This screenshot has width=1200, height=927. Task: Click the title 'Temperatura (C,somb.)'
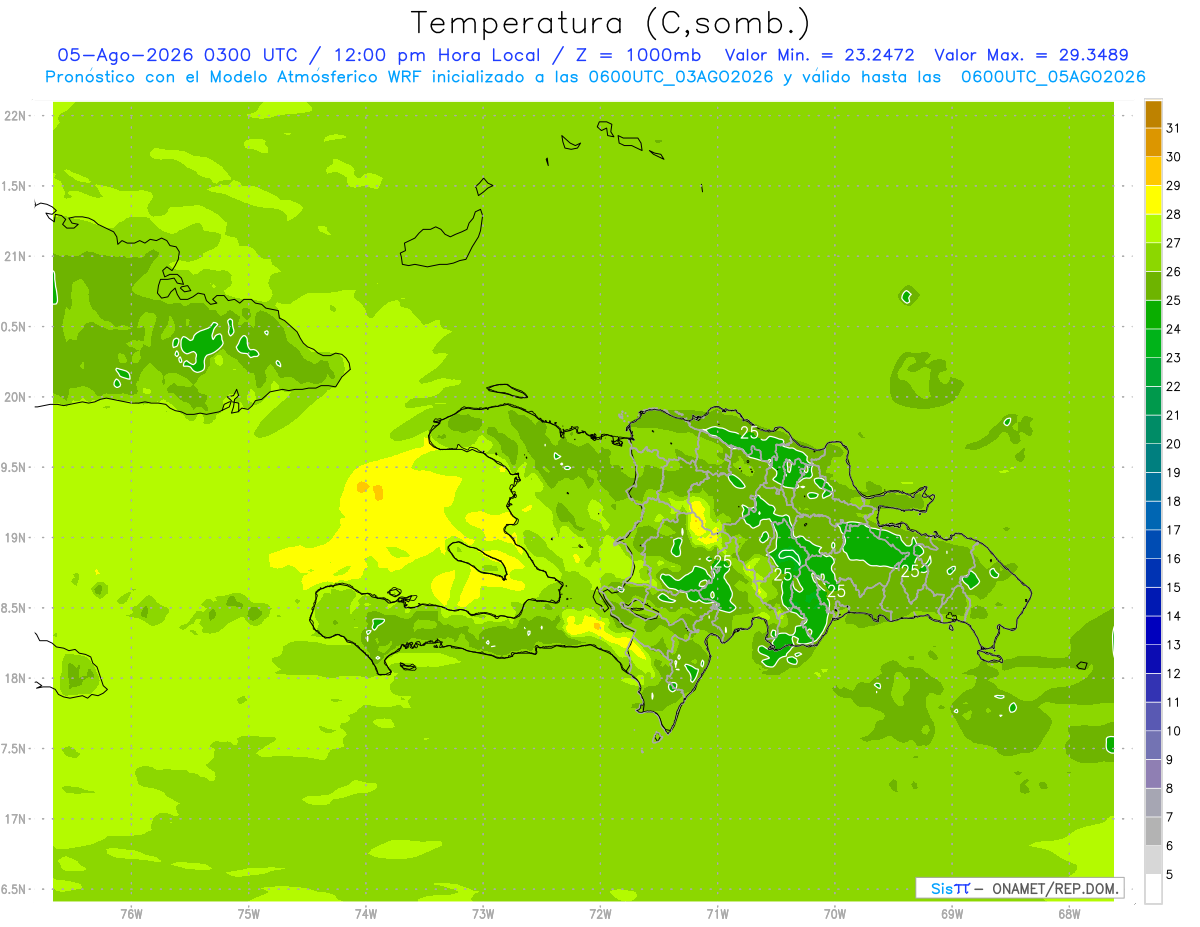[x=610, y=22]
